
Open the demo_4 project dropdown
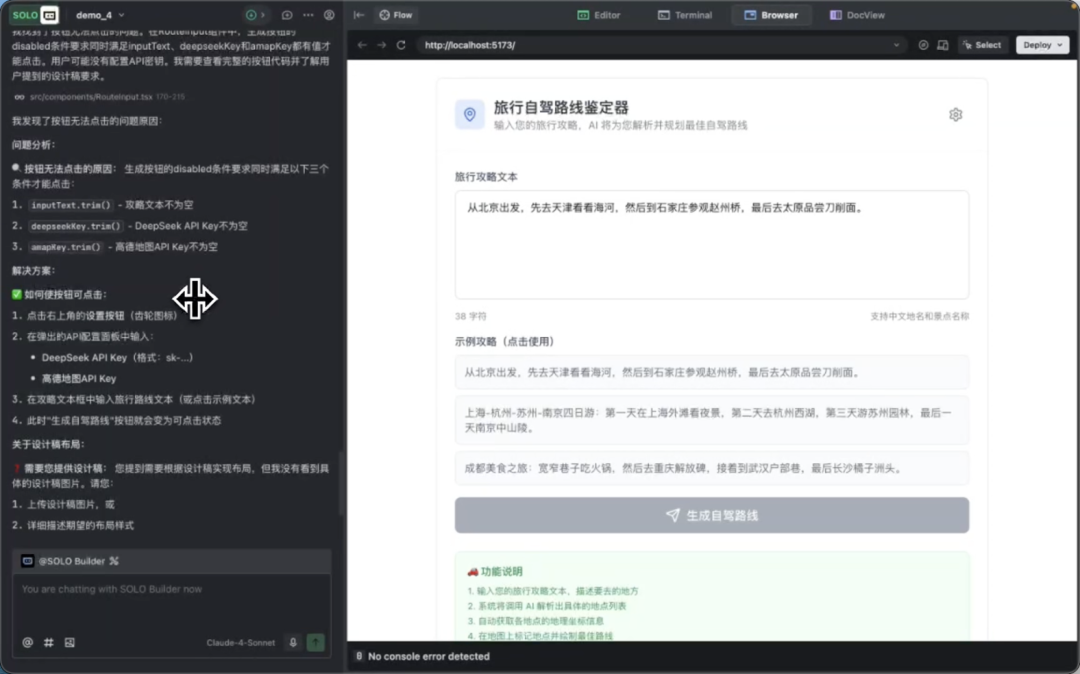coord(101,15)
